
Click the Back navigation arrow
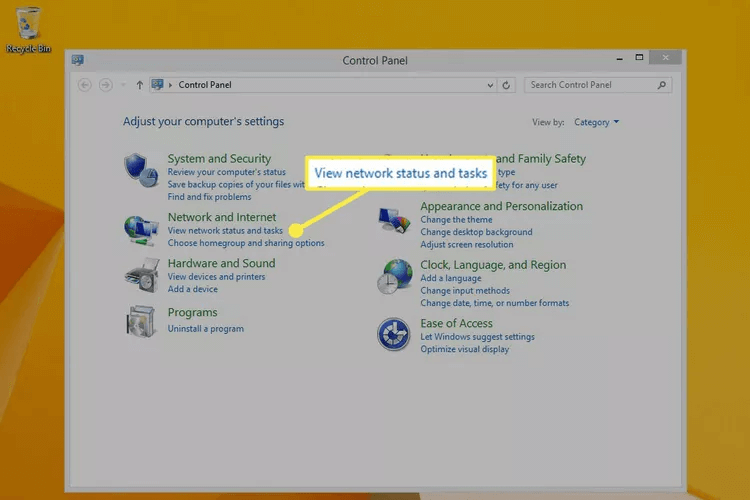click(85, 85)
